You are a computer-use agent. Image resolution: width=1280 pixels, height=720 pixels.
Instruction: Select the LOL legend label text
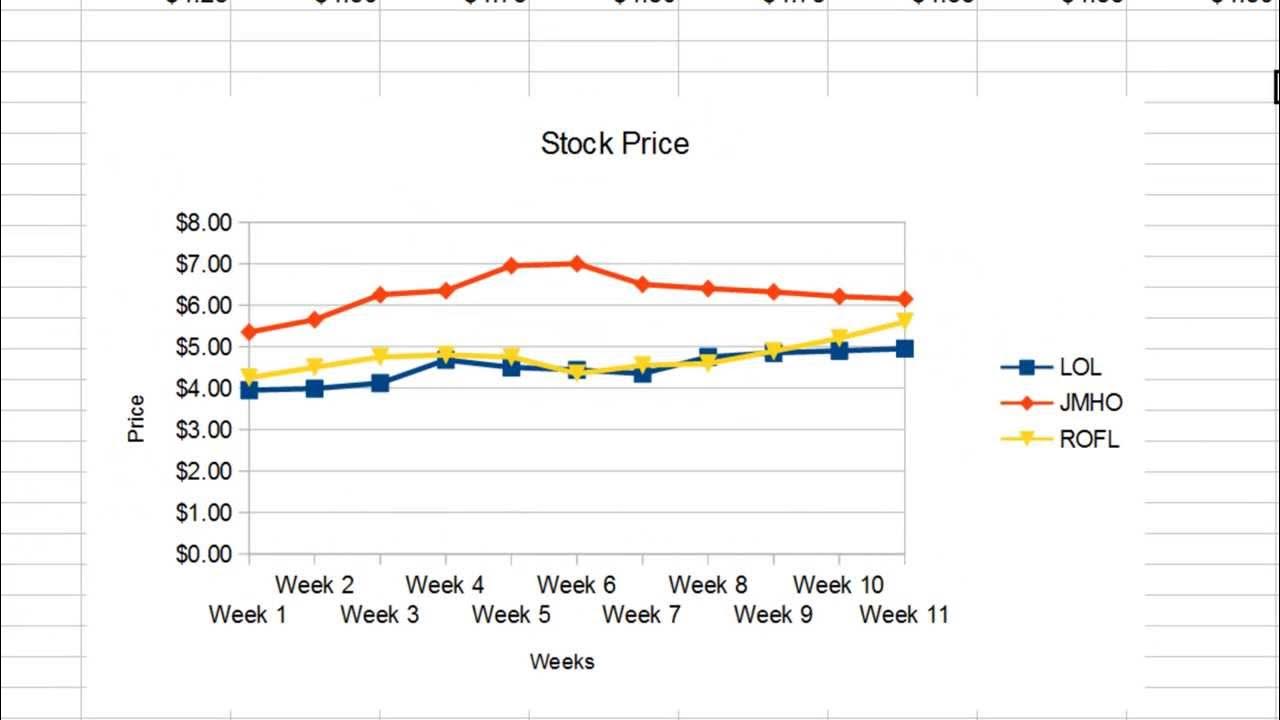click(x=1080, y=367)
